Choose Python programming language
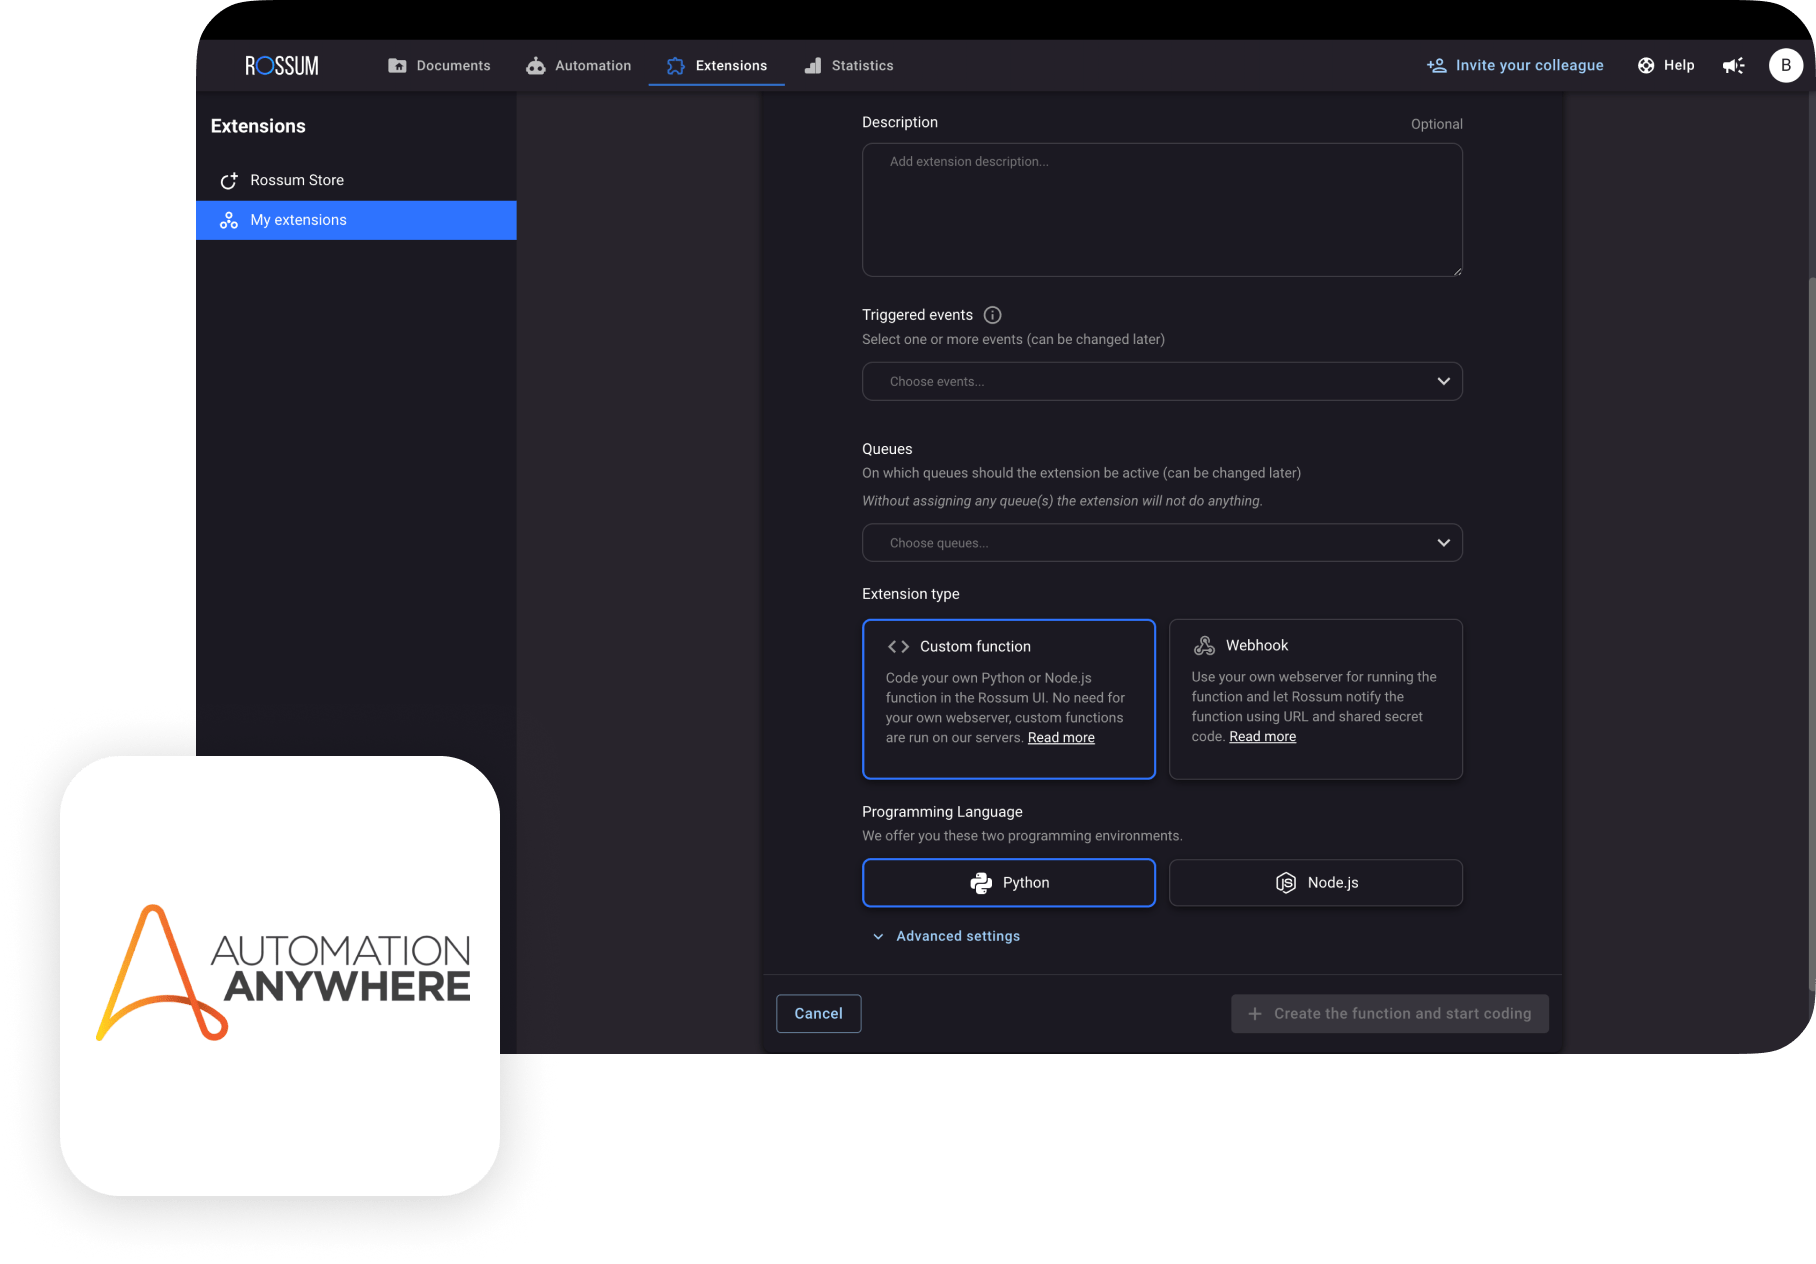The height and width of the screenshot is (1264, 1816). tap(1009, 883)
